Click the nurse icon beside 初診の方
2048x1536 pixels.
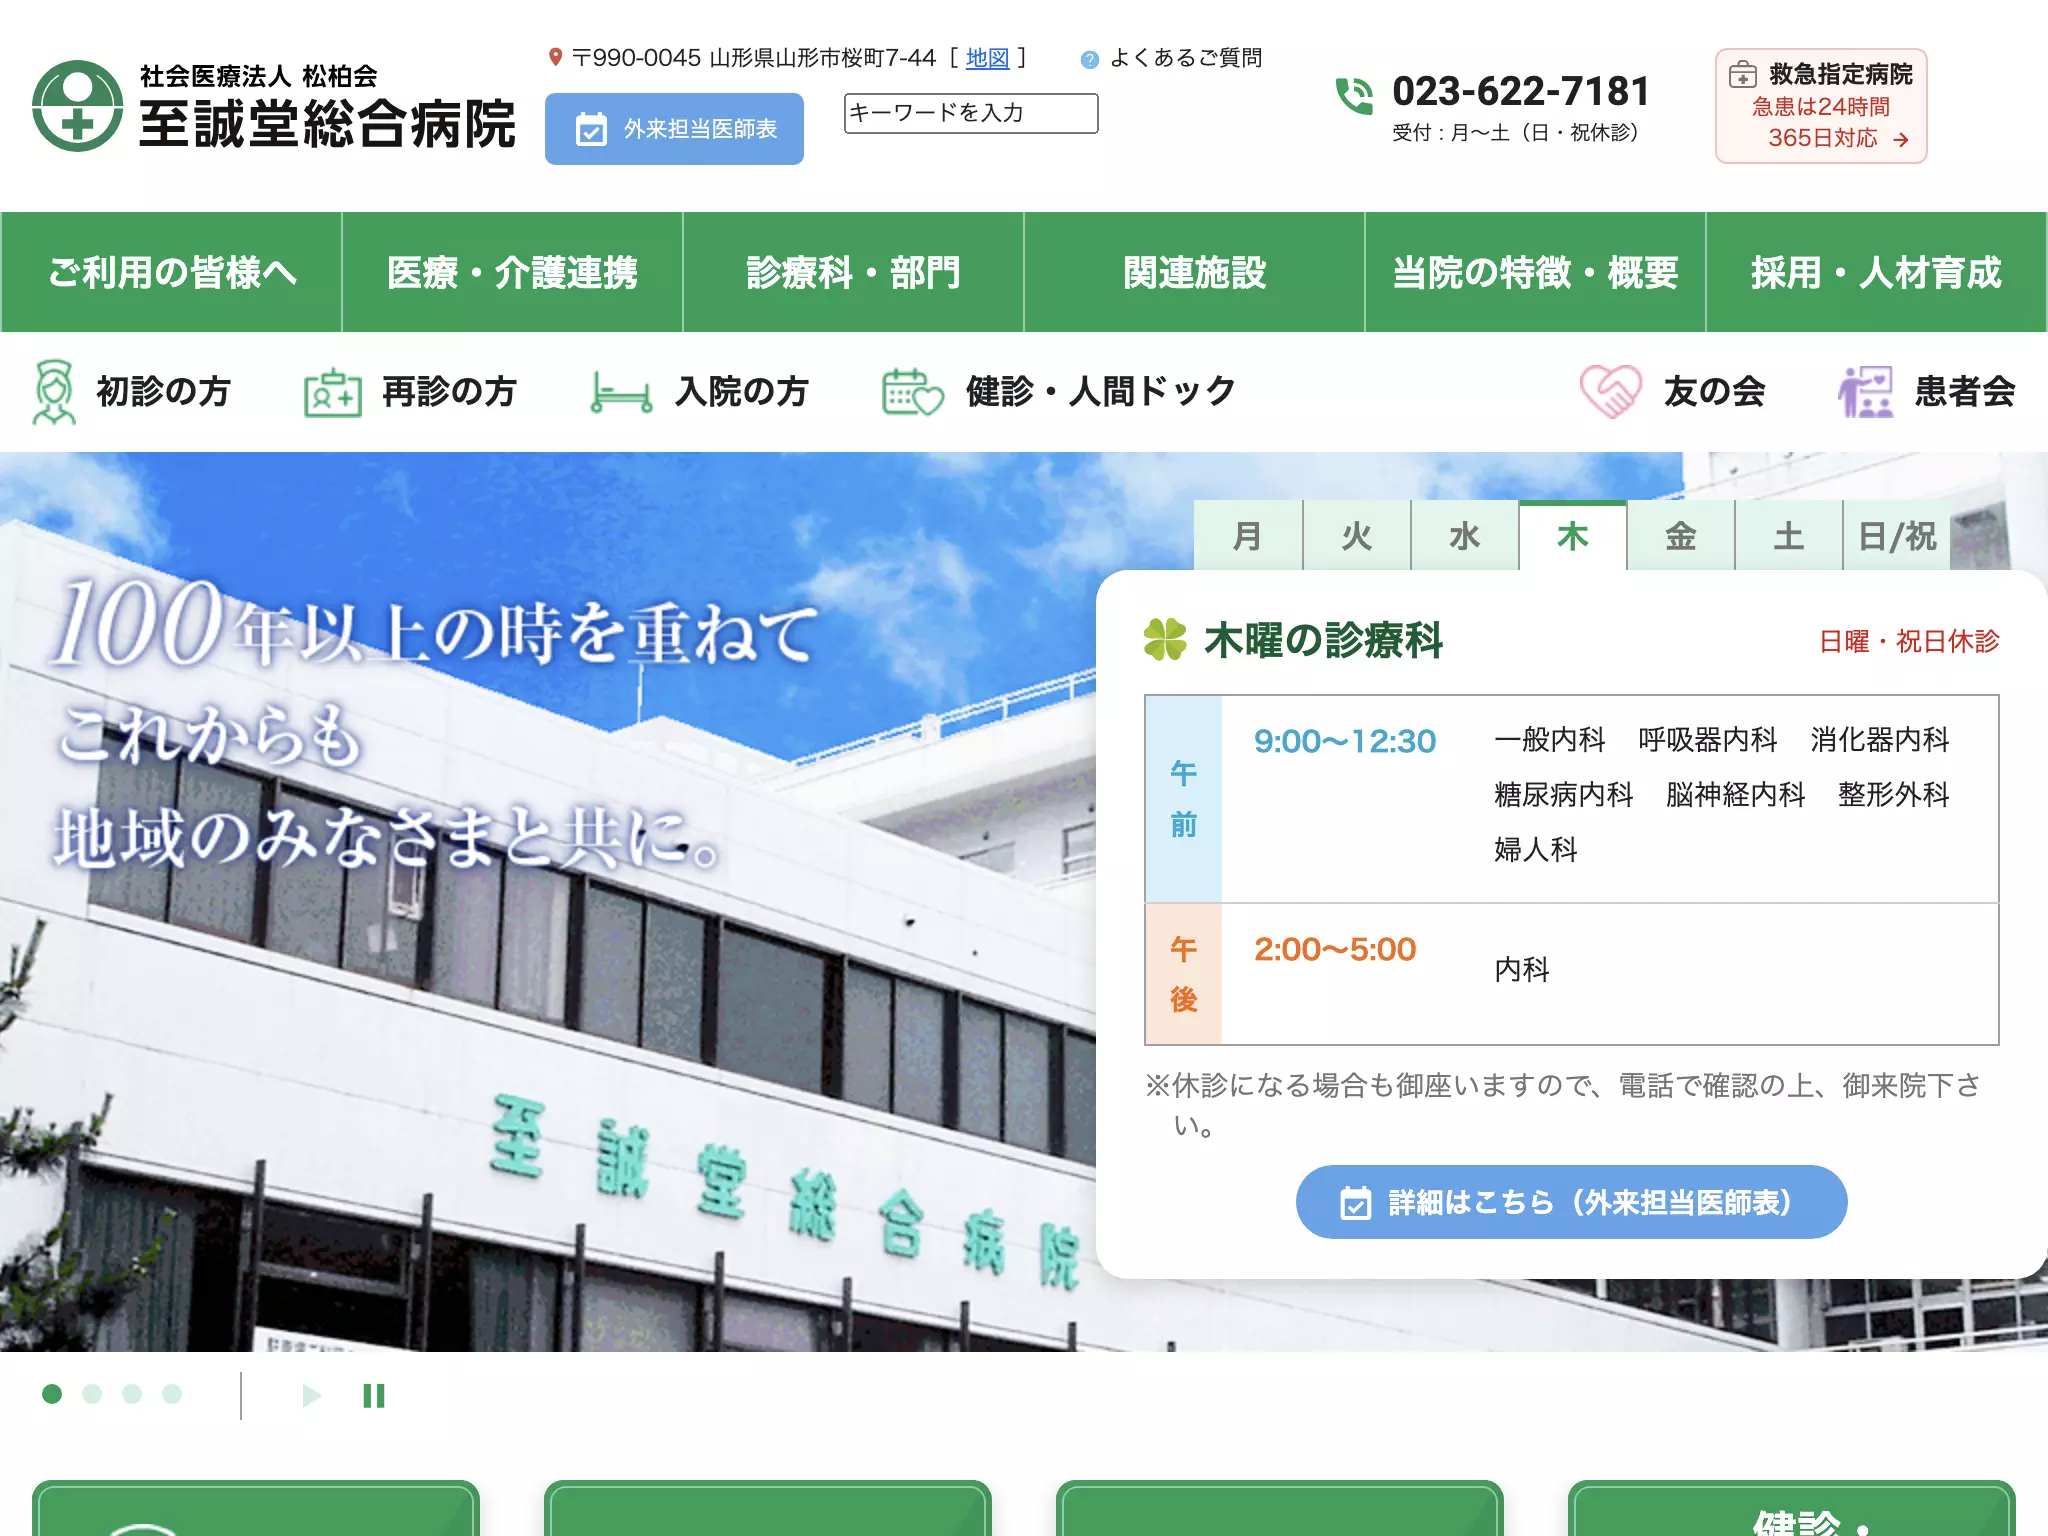pos(54,392)
